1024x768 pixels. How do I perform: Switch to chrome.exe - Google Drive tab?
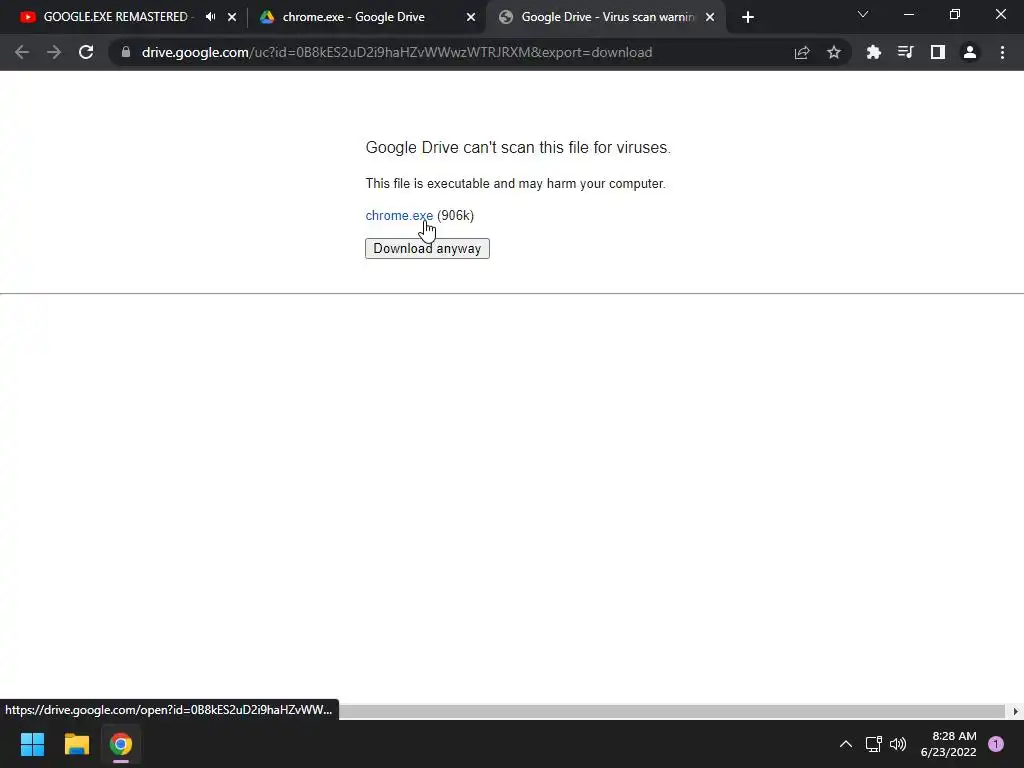353,17
